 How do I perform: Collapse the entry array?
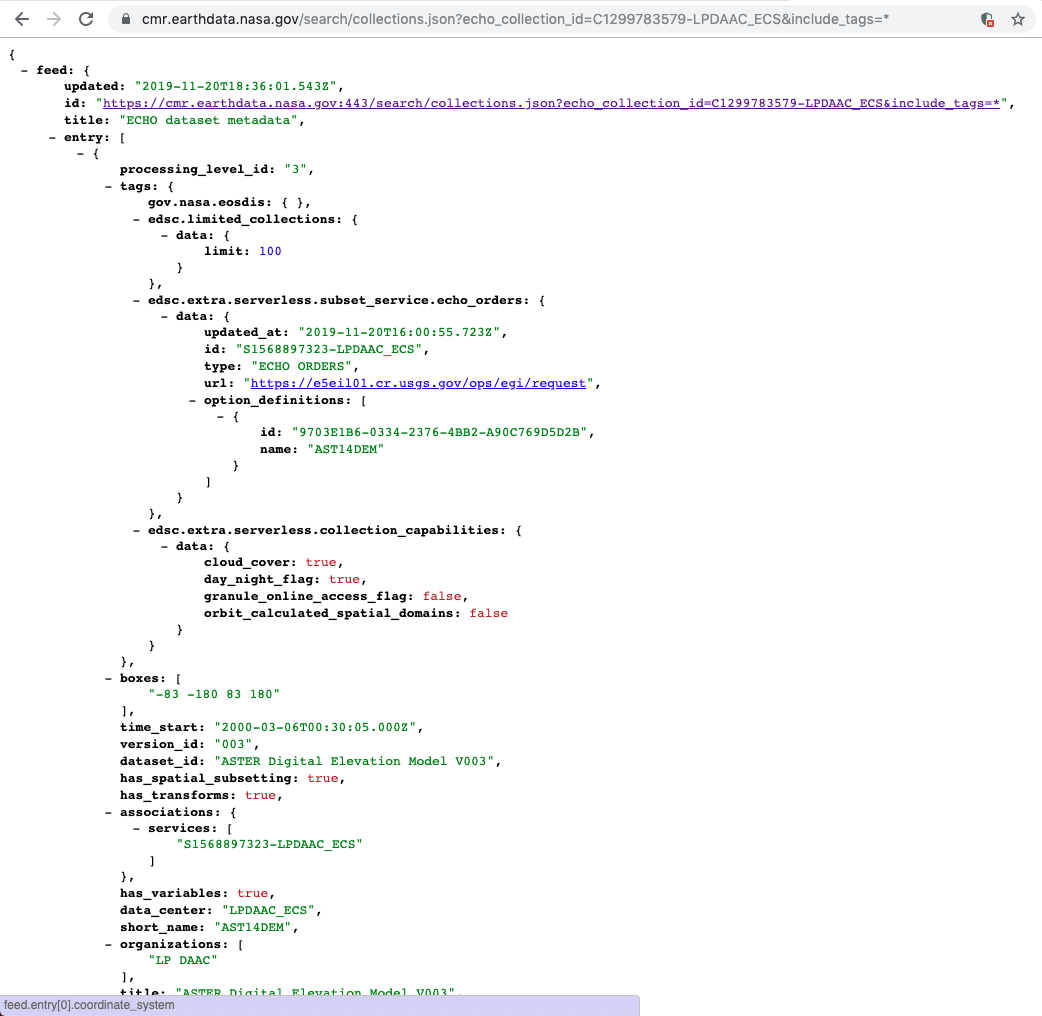coord(53,137)
